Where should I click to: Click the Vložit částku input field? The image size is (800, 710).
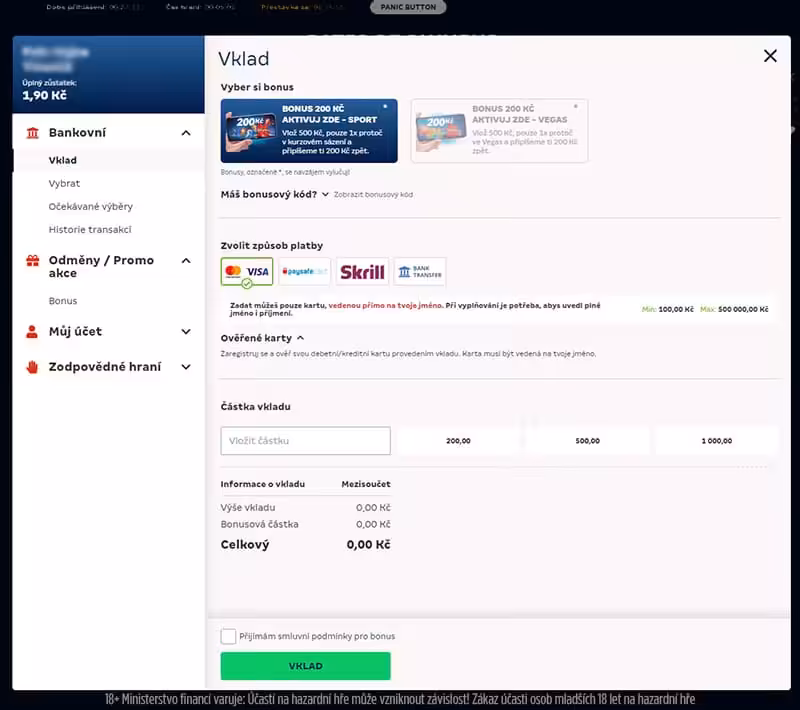306,441
